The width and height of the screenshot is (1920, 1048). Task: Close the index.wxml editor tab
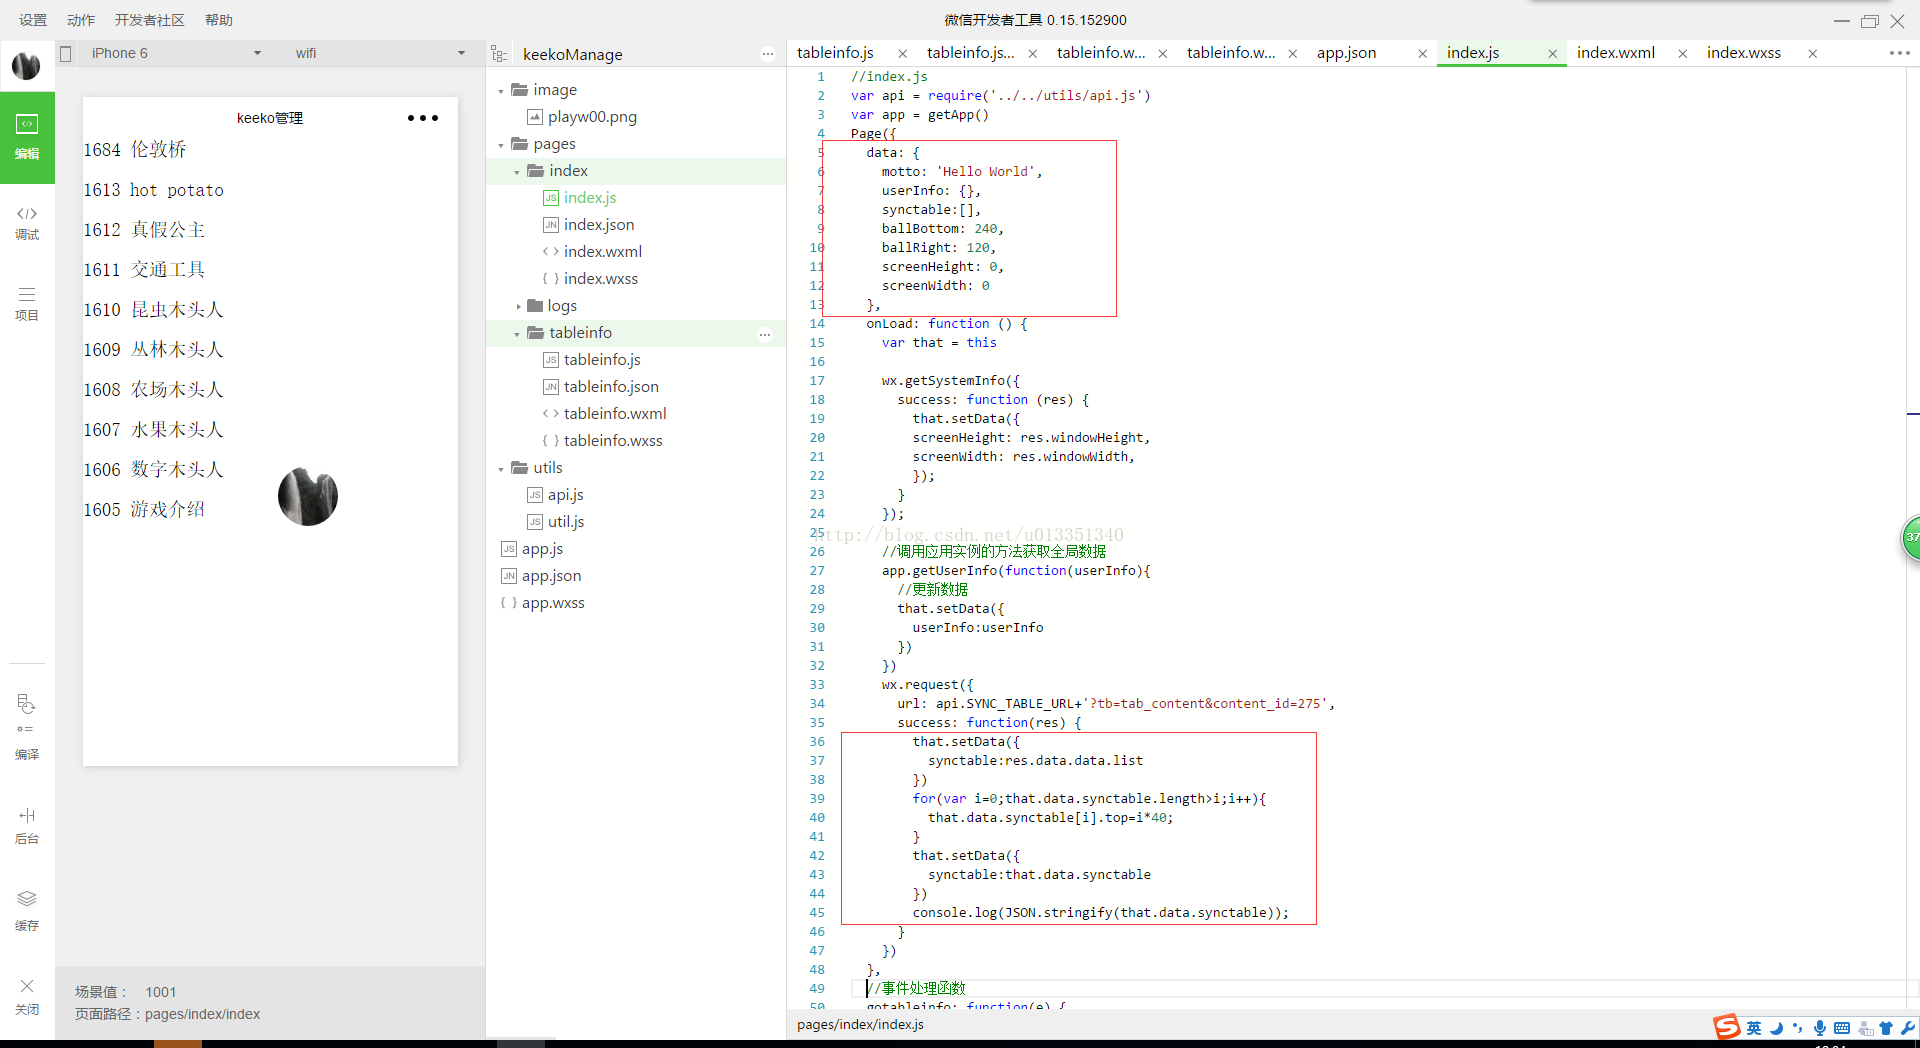1682,54
